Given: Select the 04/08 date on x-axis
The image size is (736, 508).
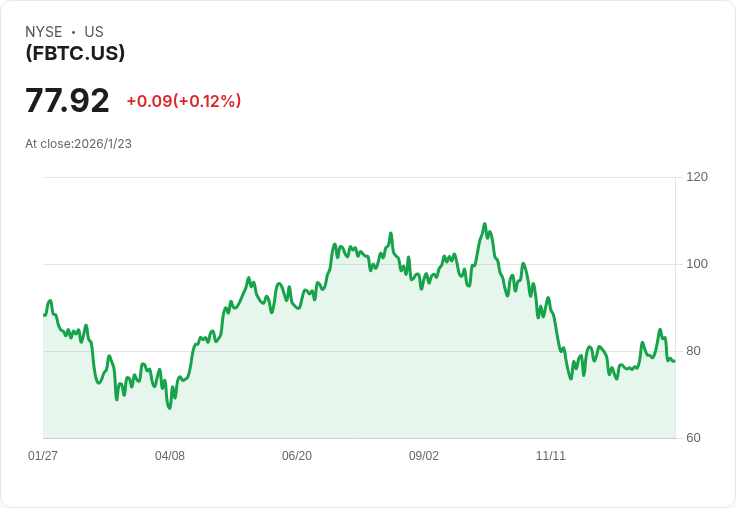Looking at the screenshot, I should (170, 456).
